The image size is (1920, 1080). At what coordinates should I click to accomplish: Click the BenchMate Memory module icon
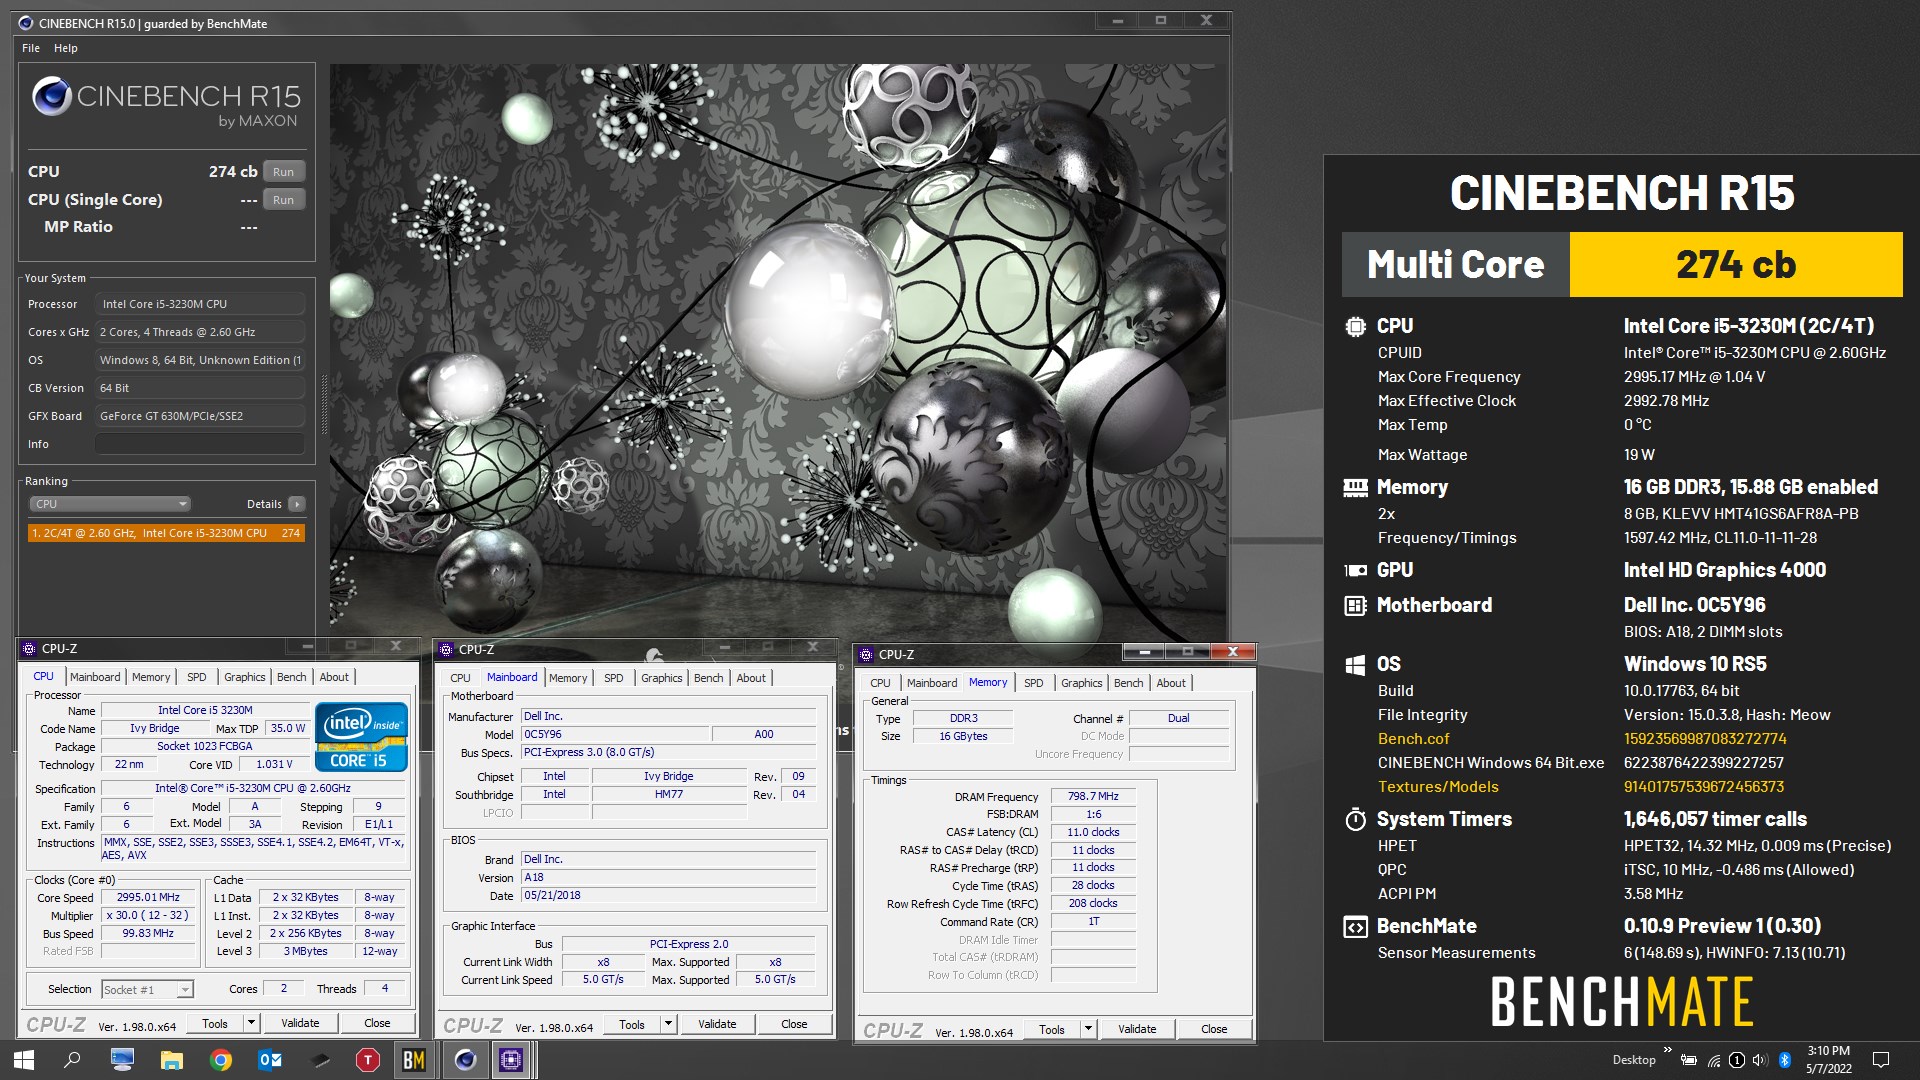coord(1355,487)
